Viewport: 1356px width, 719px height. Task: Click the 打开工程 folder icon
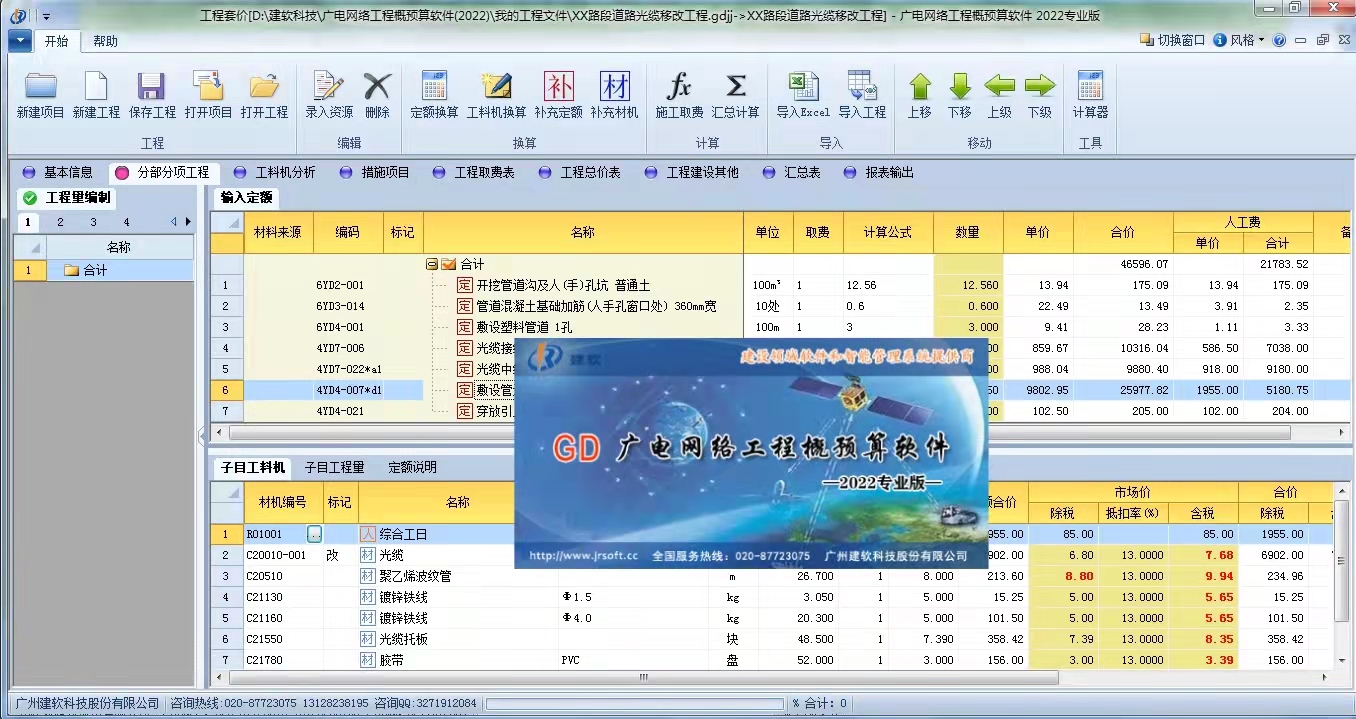(264, 86)
